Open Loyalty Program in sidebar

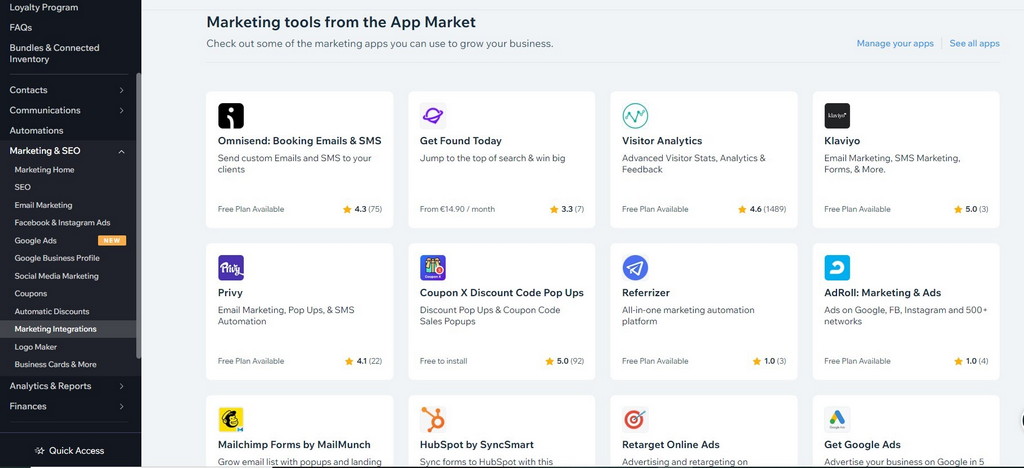click(44, 7)
